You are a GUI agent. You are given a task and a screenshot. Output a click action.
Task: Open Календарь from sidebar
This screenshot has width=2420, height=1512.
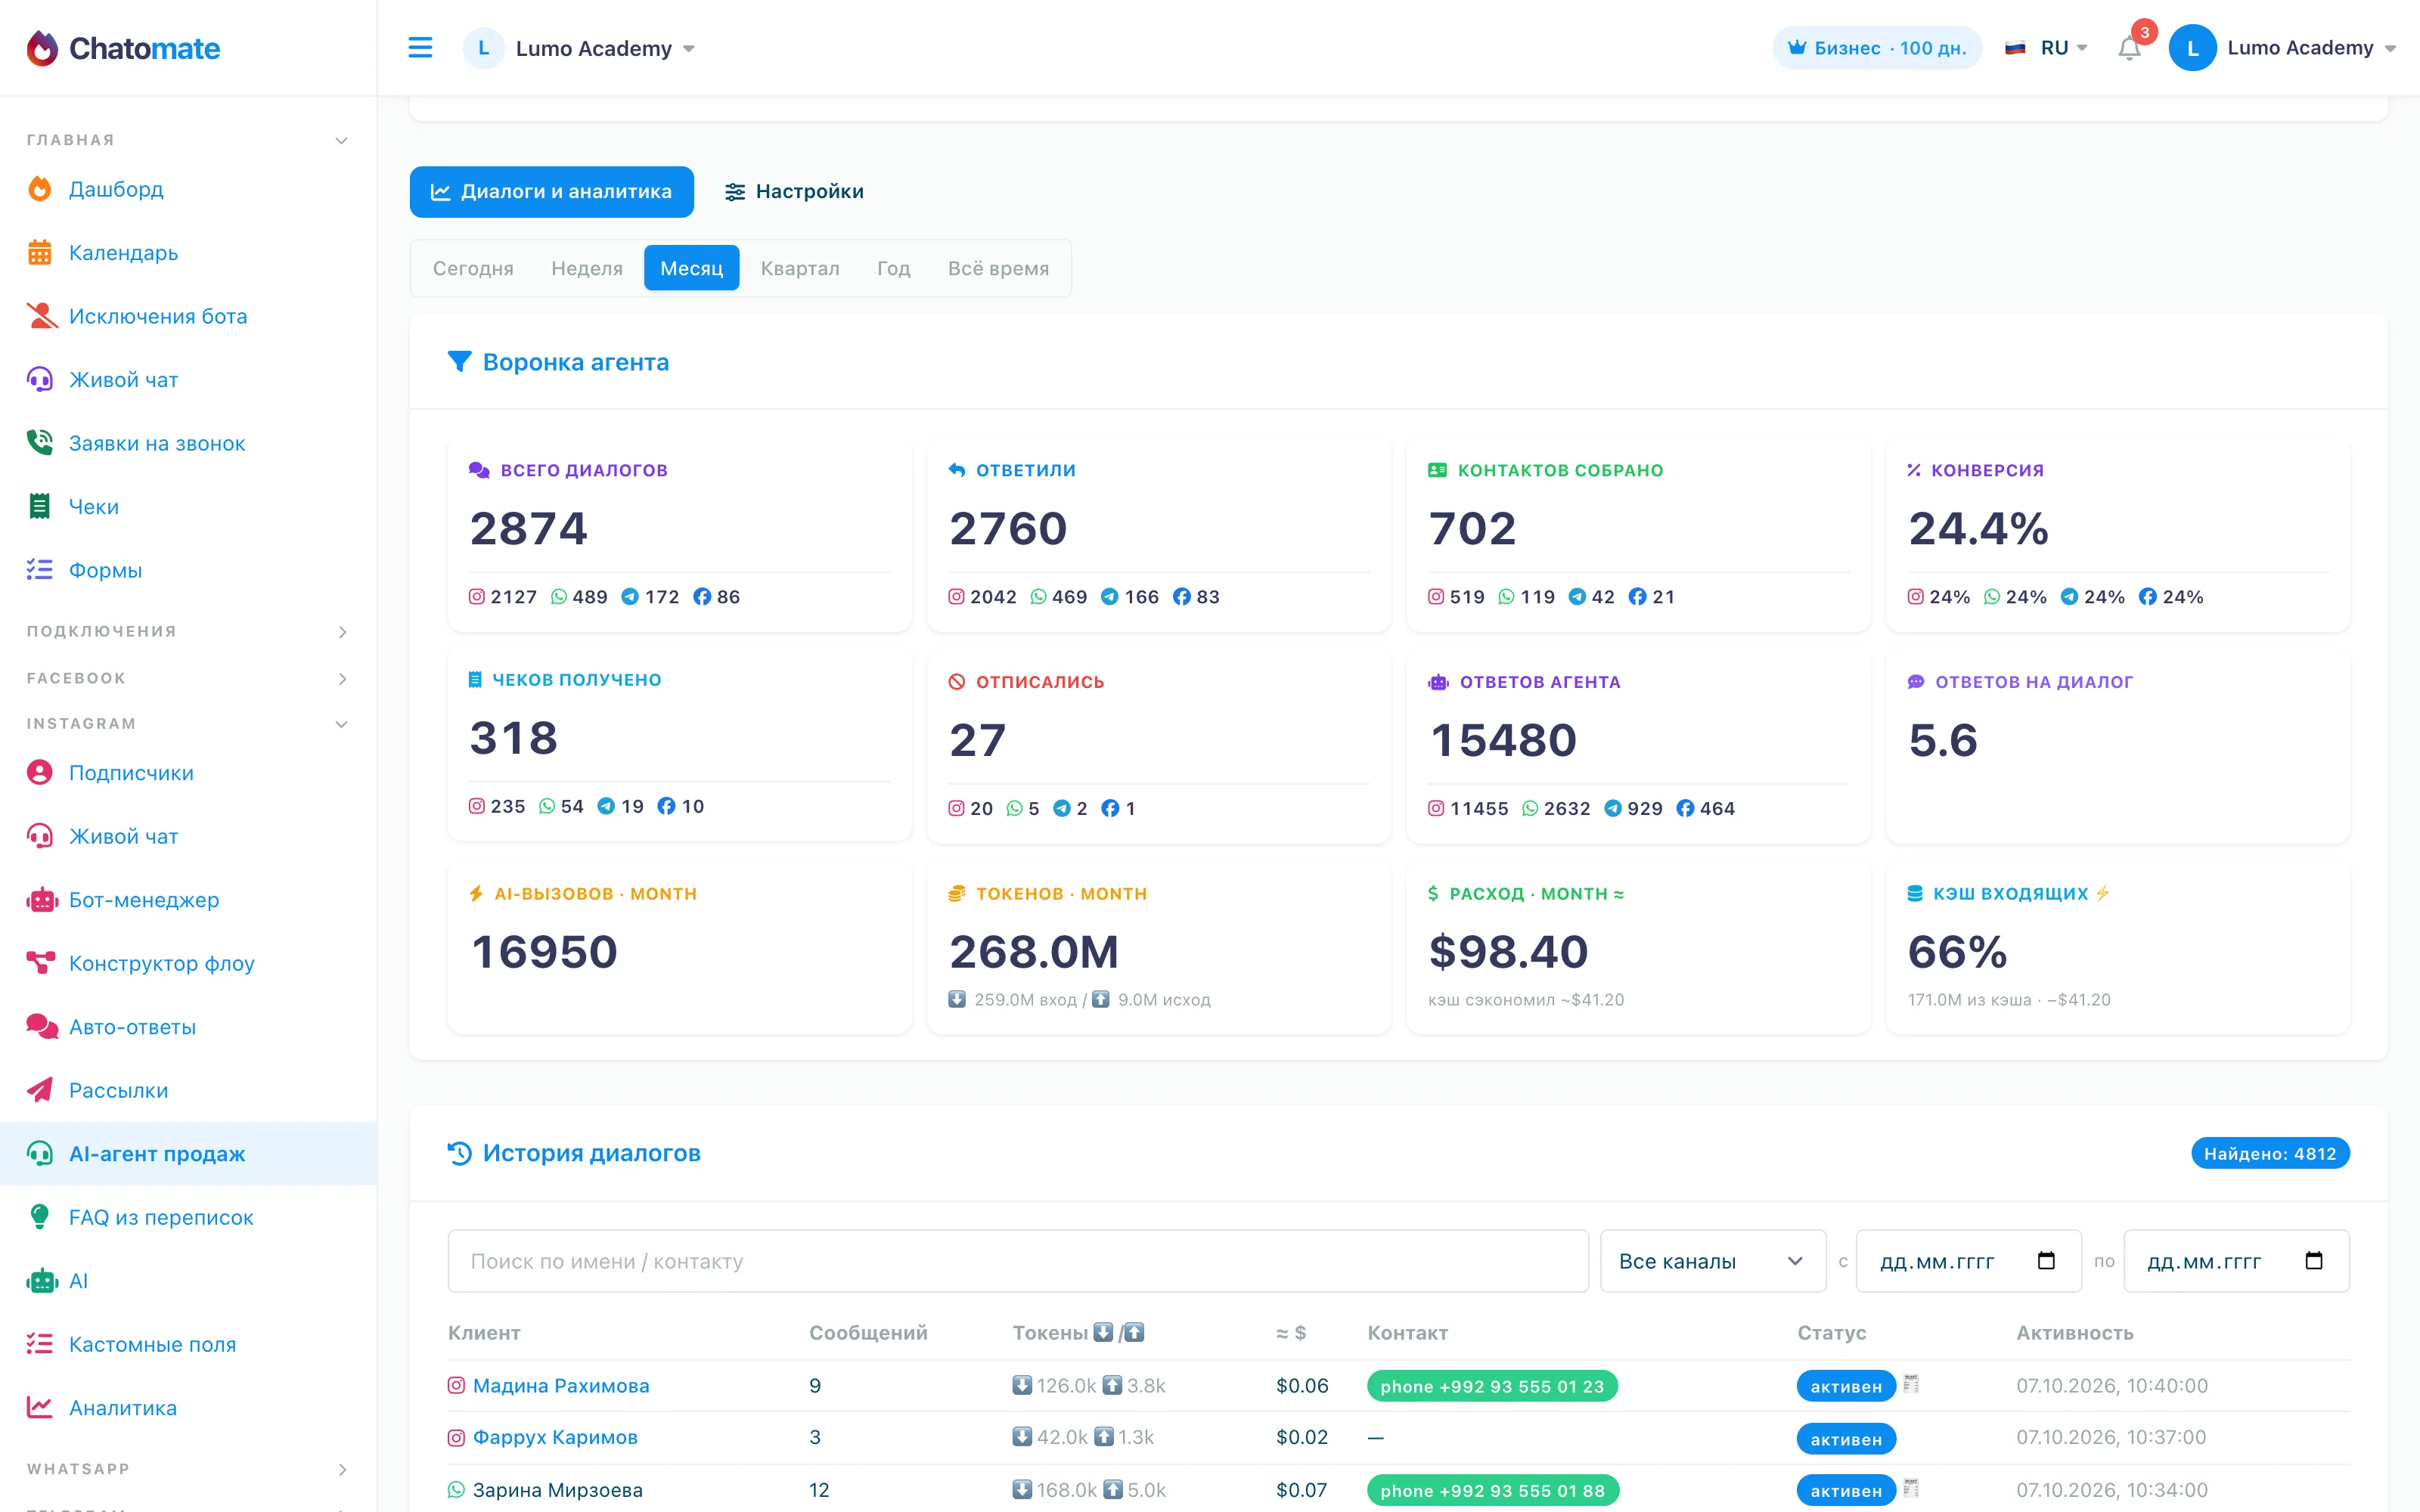click(123, 253)
